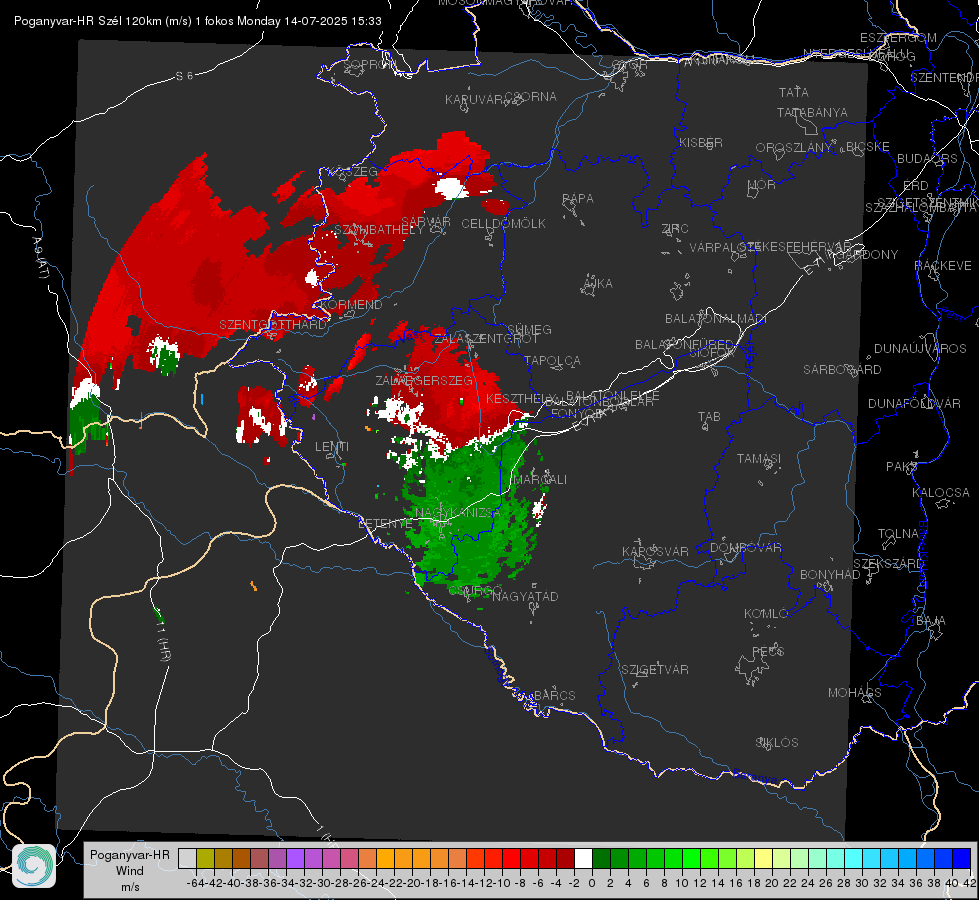Click the NAGYKANIZSA city label
Viewport: 979px width, 900px height.
pos(458,513)
